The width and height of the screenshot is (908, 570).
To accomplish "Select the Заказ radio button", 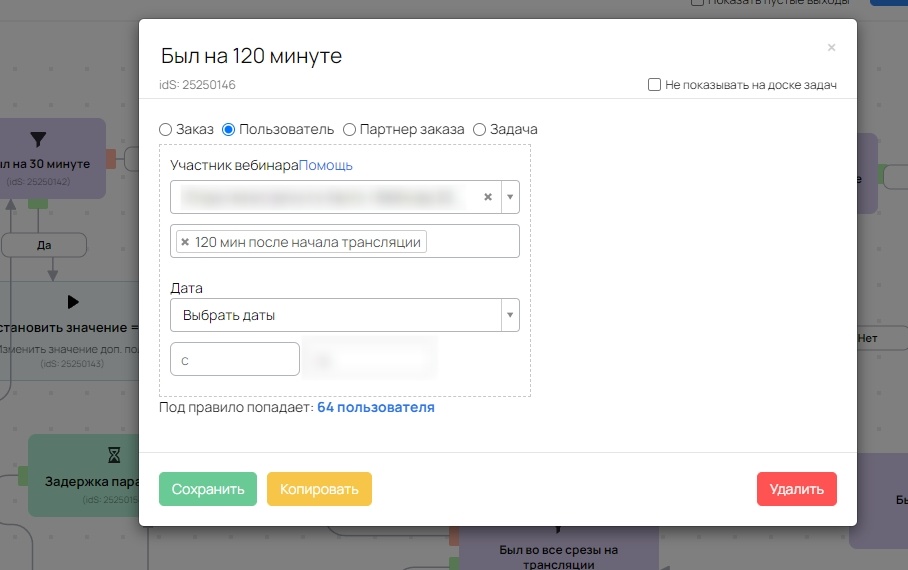I will 166,129.
